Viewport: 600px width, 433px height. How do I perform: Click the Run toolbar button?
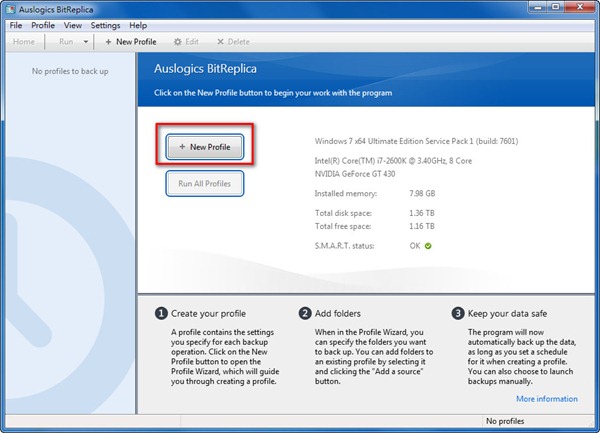66,42
